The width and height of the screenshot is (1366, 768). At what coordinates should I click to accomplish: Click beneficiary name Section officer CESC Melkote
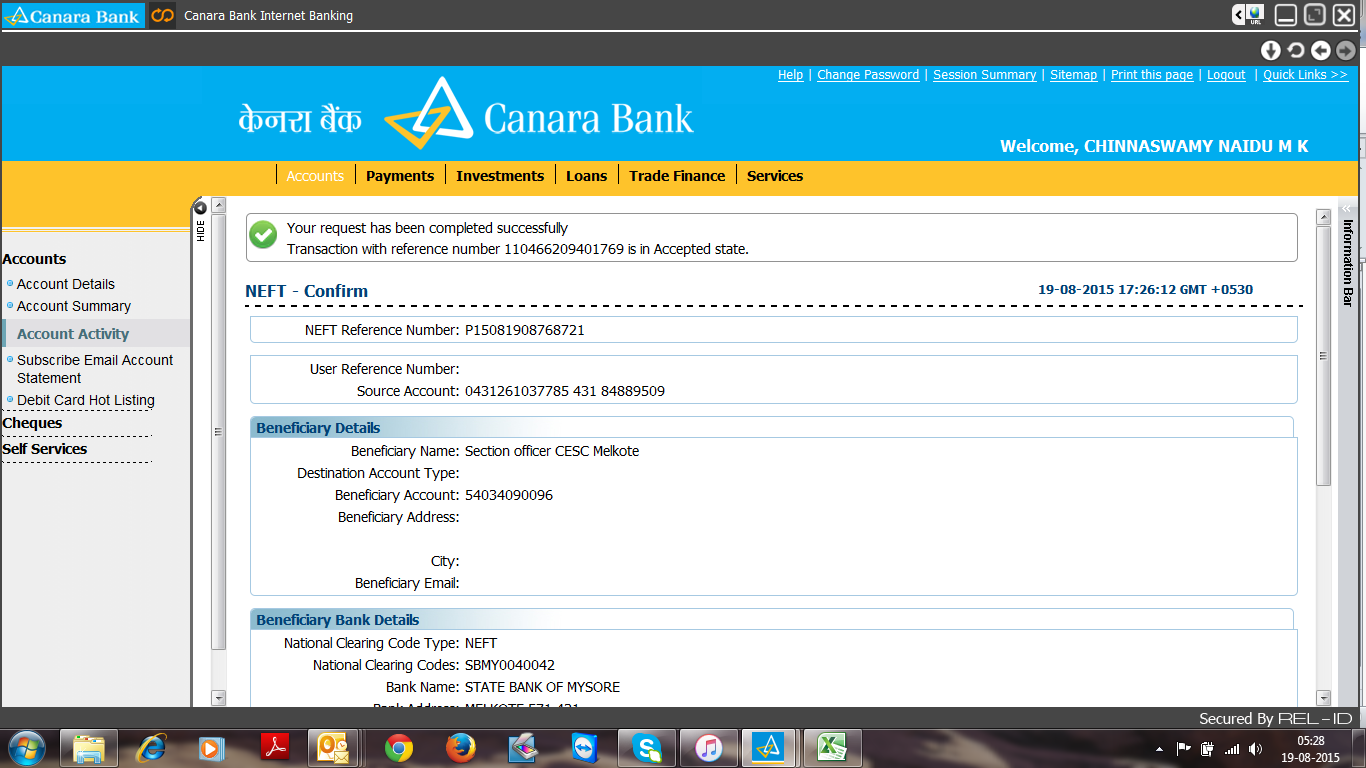tap(552, 451)
